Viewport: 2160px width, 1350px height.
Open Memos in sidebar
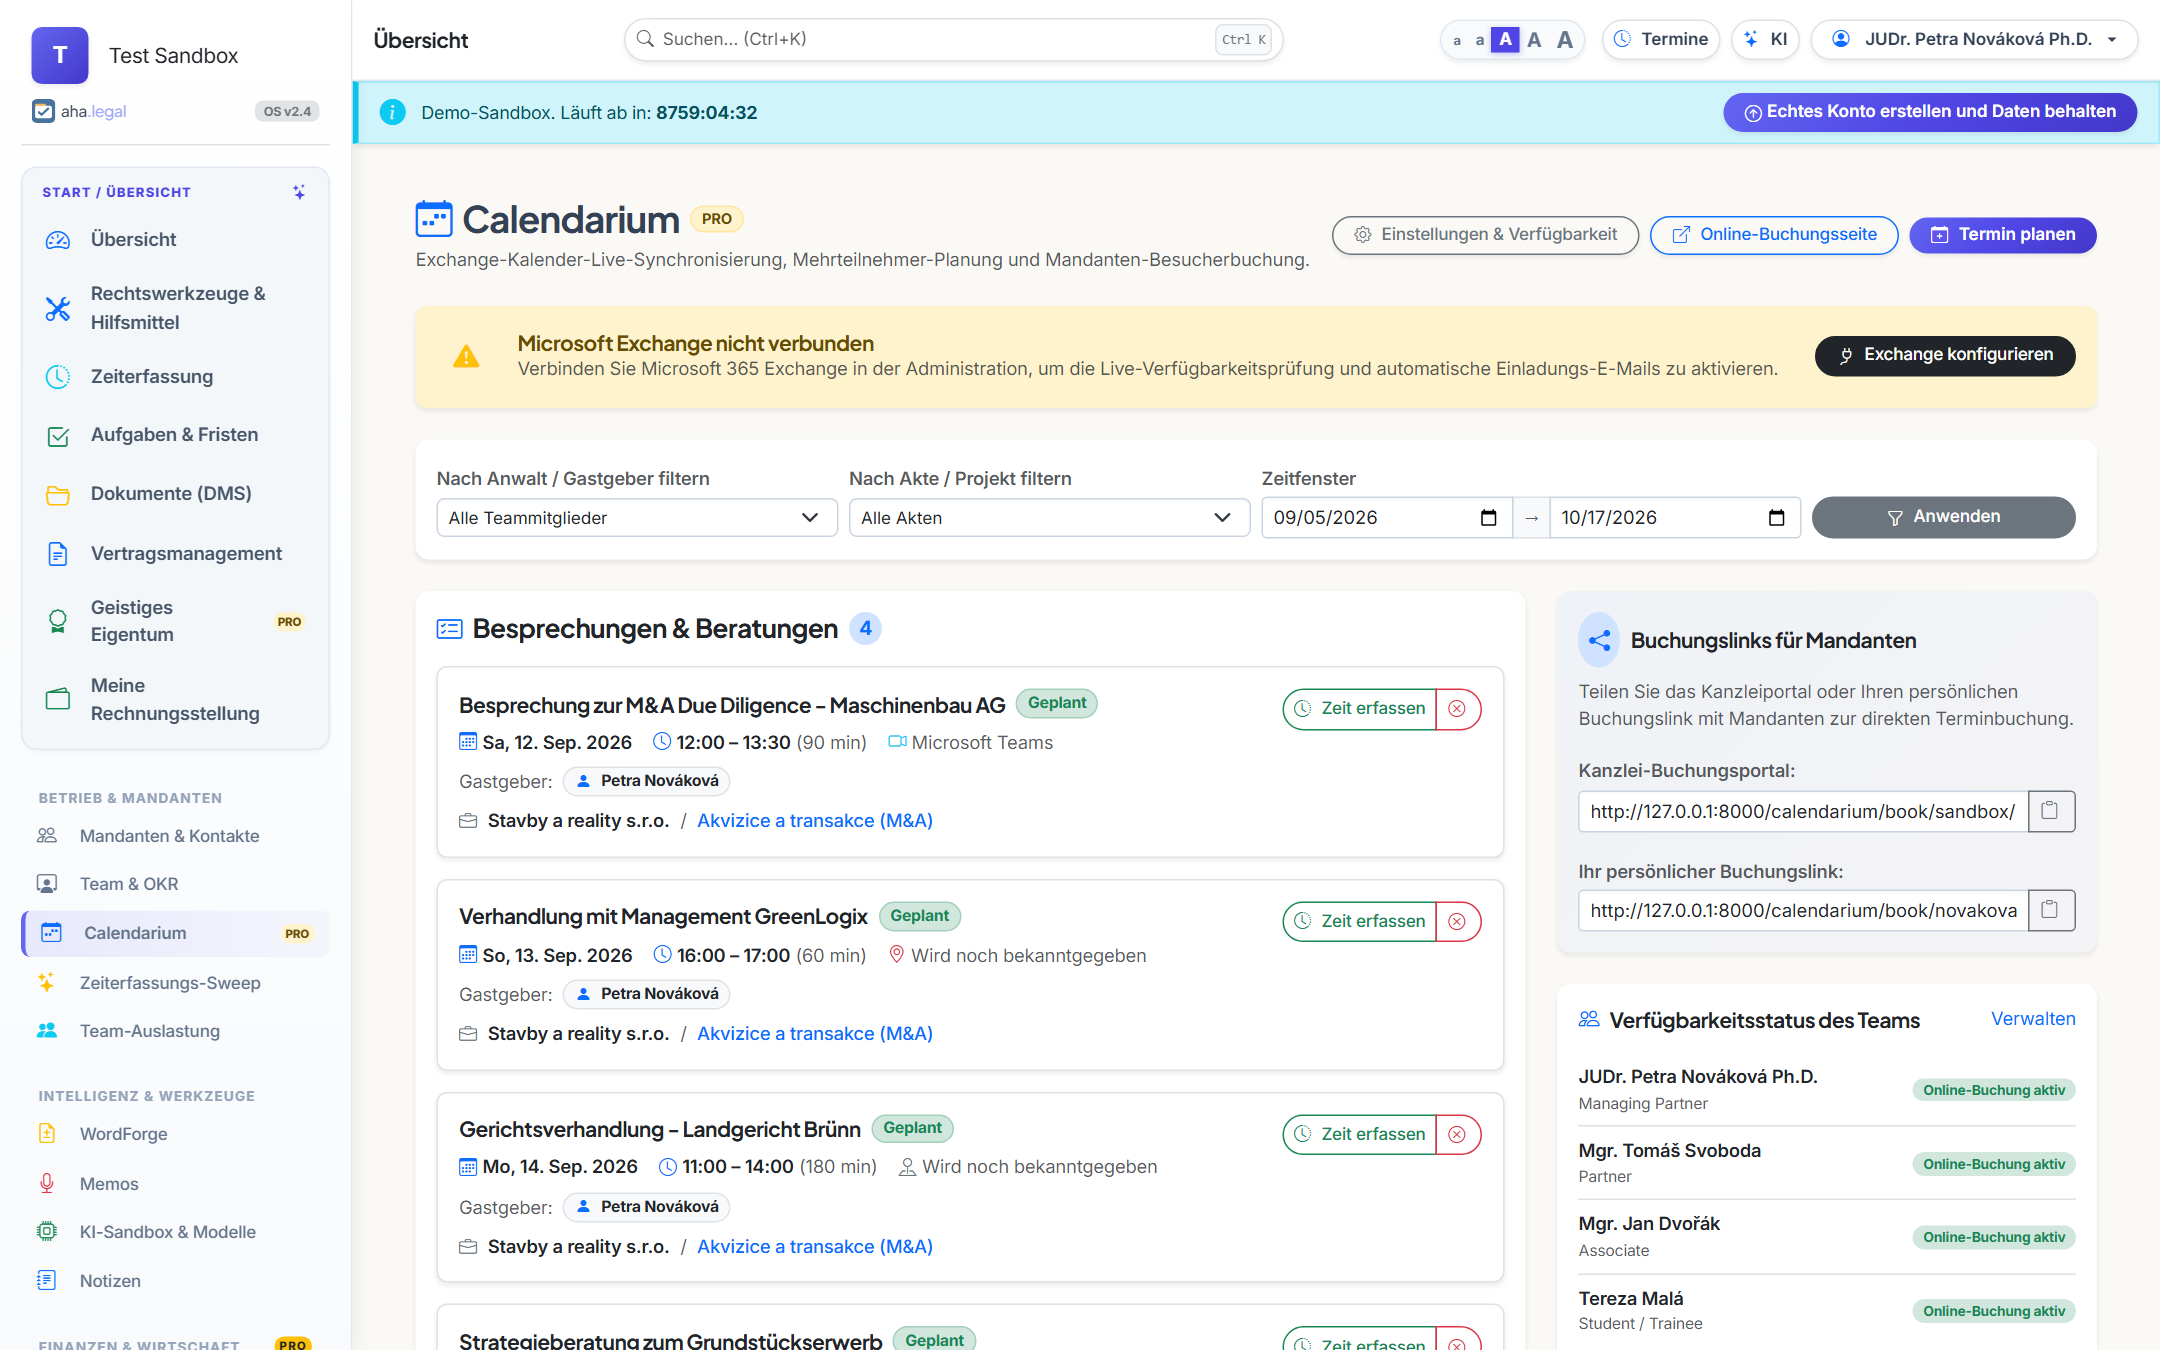click(176, 1184)
